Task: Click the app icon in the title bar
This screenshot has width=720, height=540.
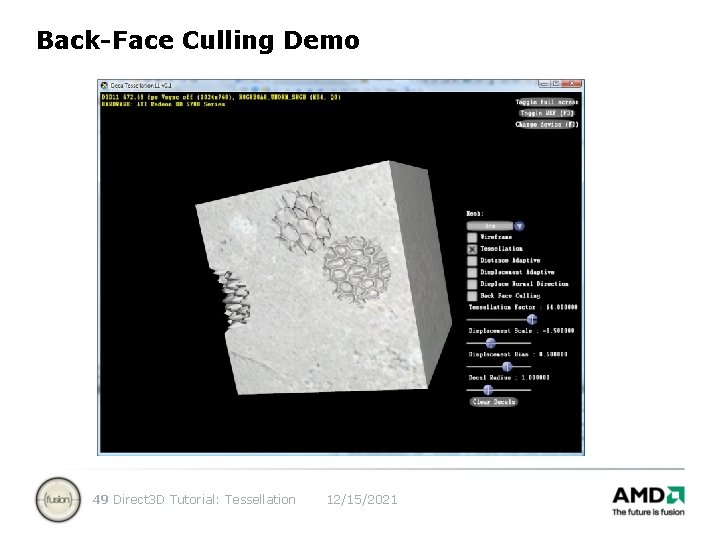Action: pyautogui.click(x=105, y=85)
